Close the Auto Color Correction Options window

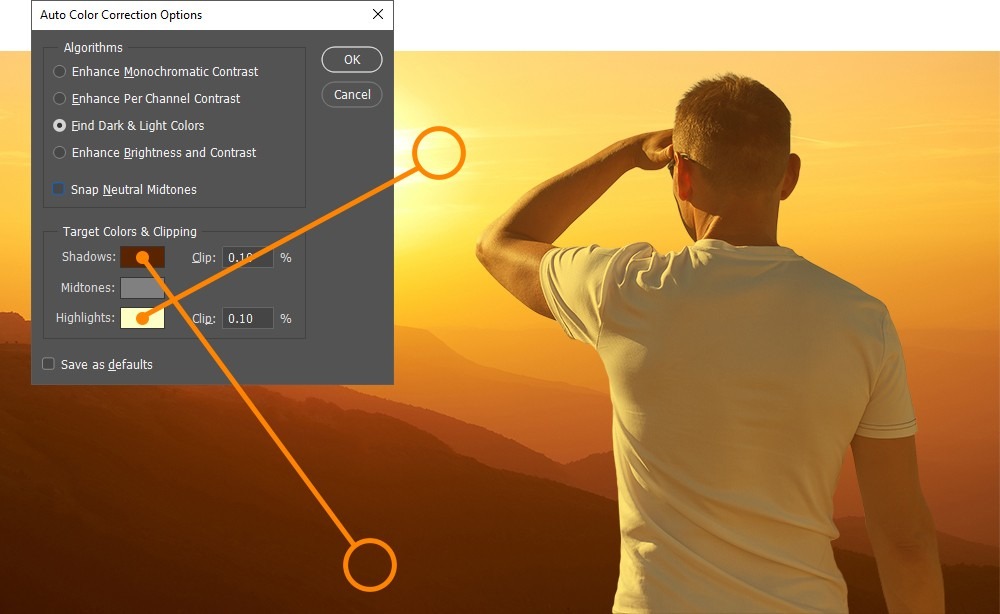point(378,14)
